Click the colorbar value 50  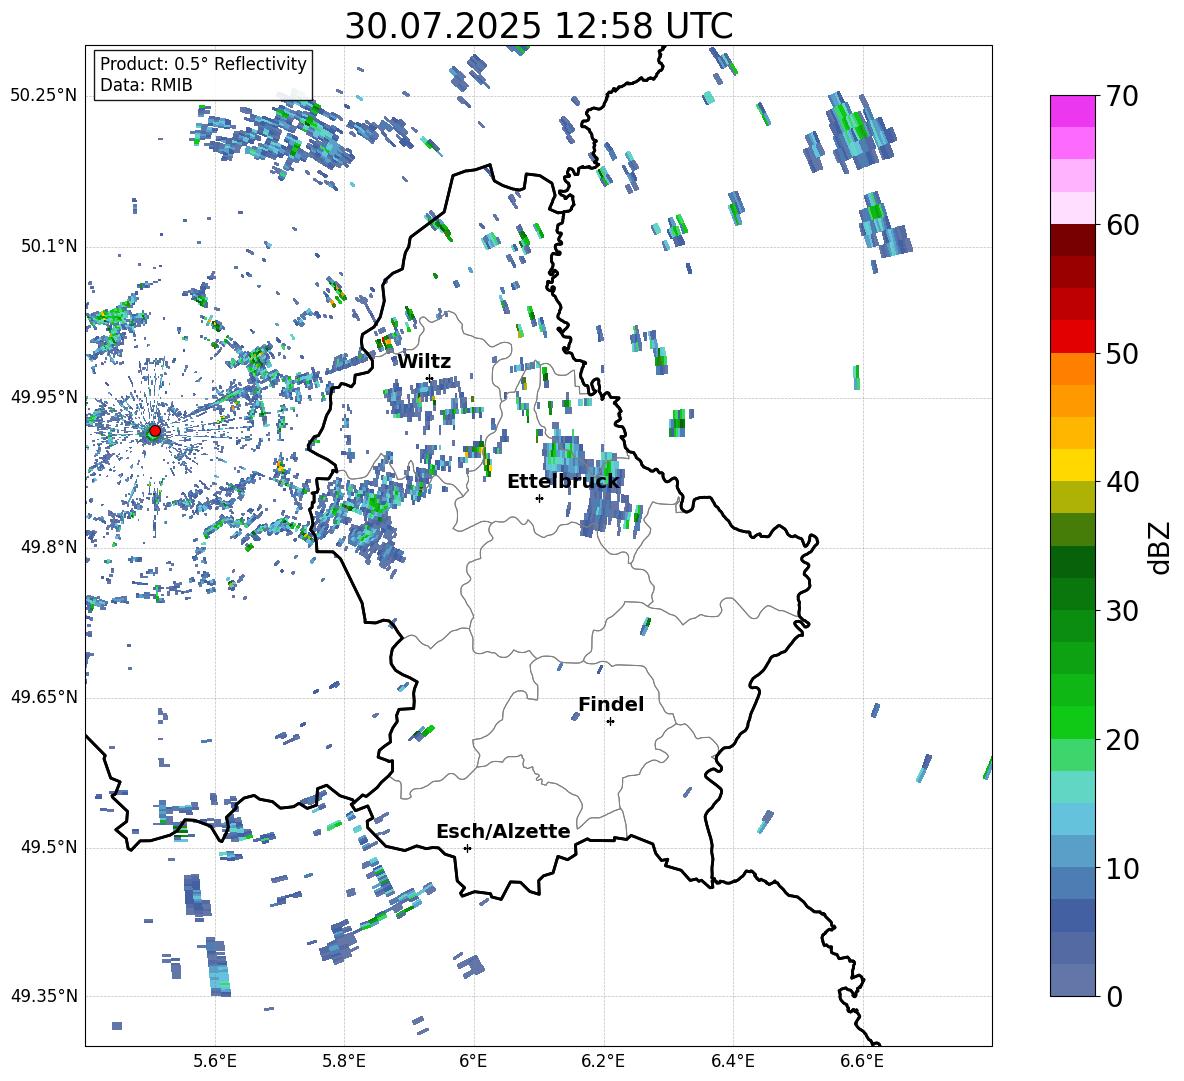[1123, 354]
